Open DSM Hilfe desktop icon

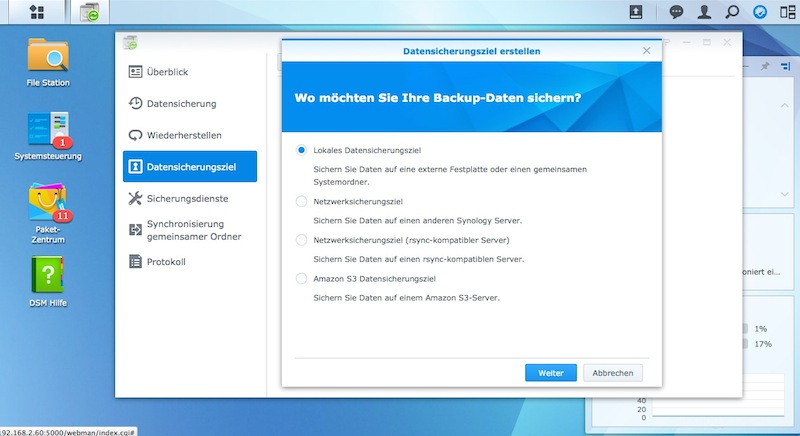48,281
